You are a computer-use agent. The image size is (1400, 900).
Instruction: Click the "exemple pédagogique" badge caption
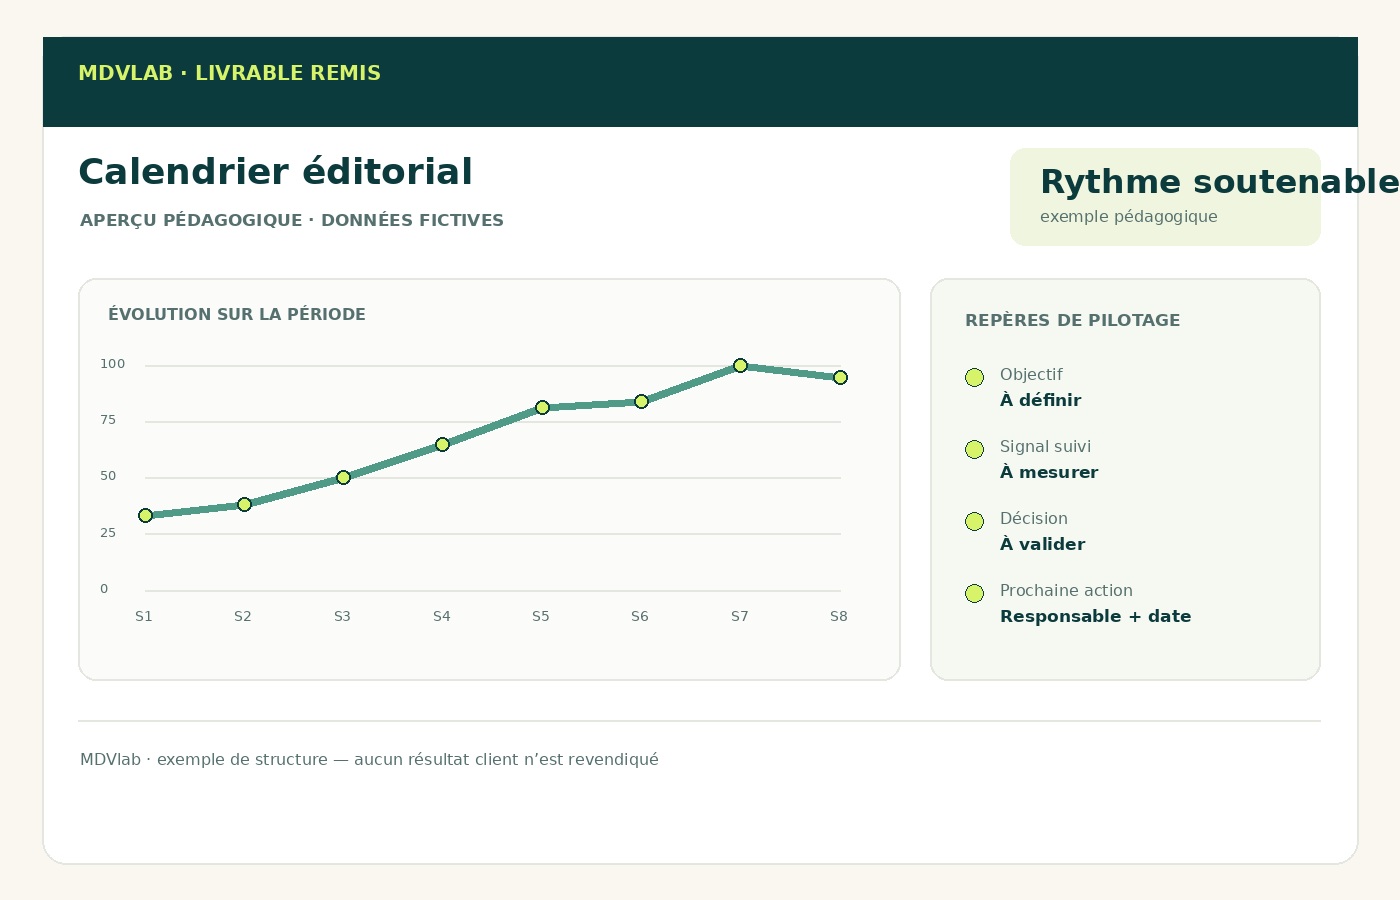[1129, 216]
